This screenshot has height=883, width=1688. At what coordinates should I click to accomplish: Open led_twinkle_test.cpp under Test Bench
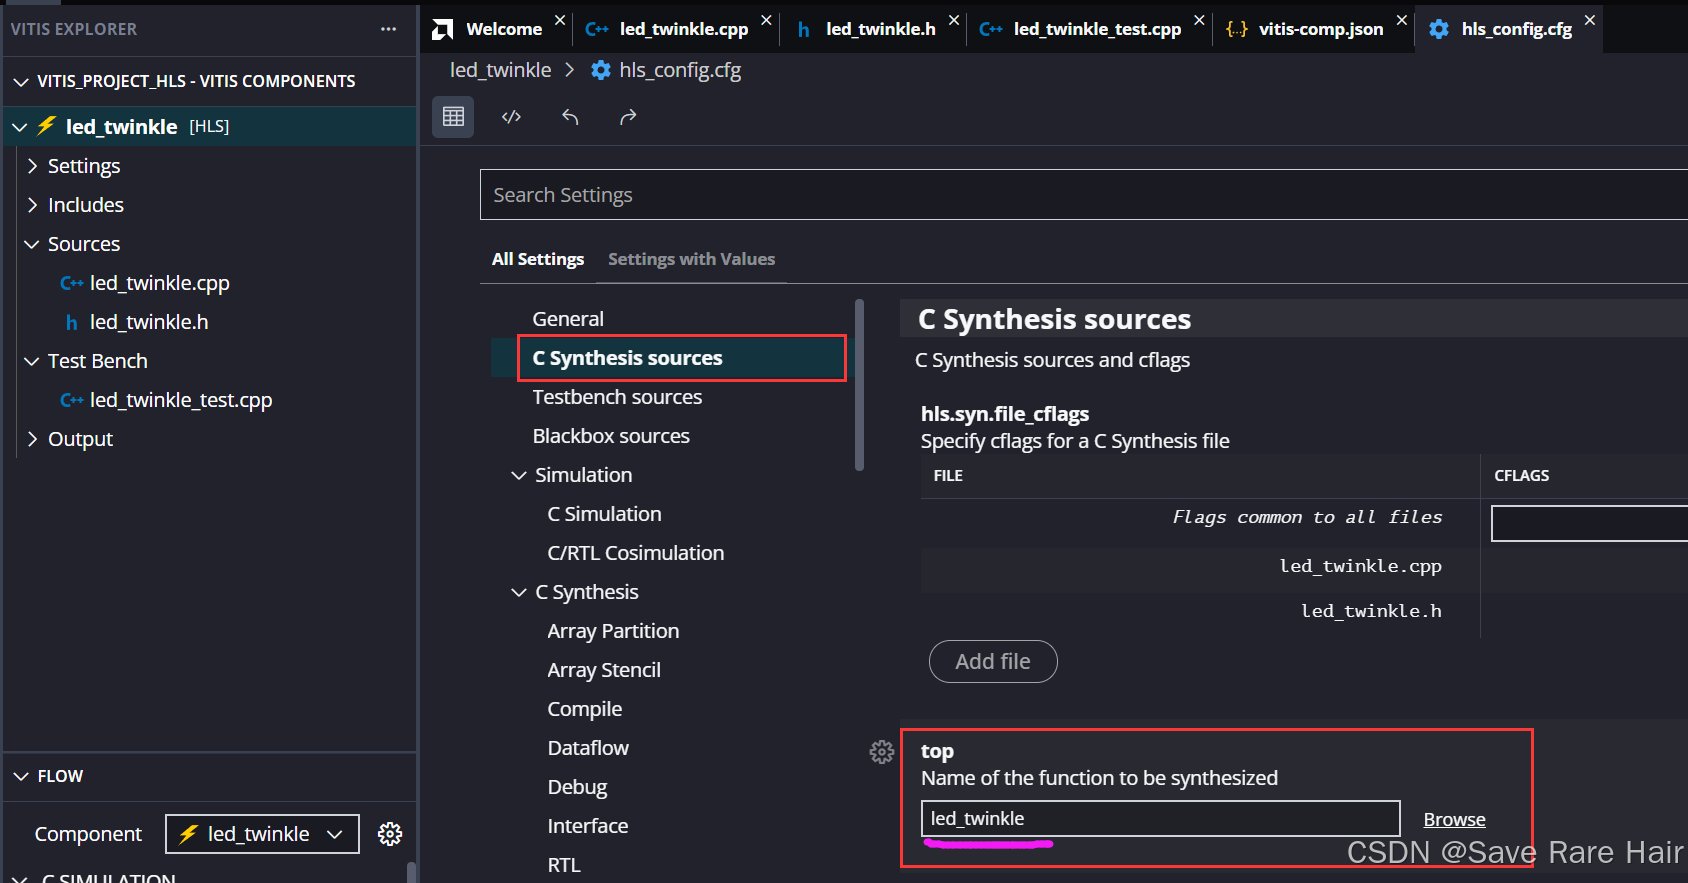181,400
